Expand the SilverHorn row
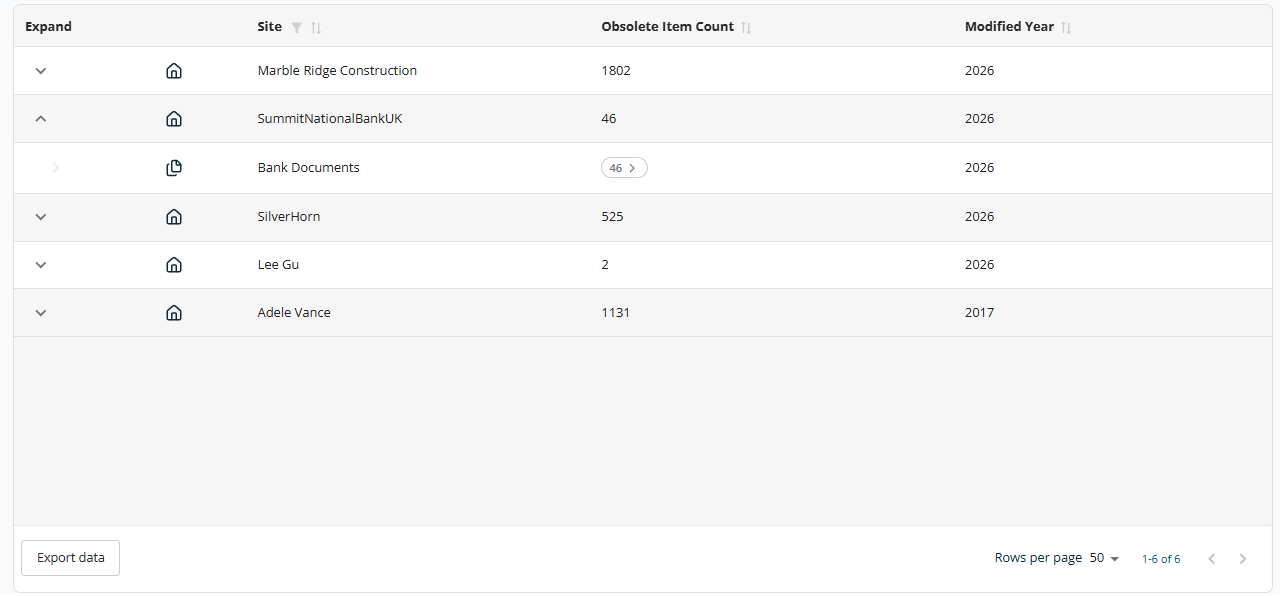This screenshot has height=596, width=1280. [41, 217]
